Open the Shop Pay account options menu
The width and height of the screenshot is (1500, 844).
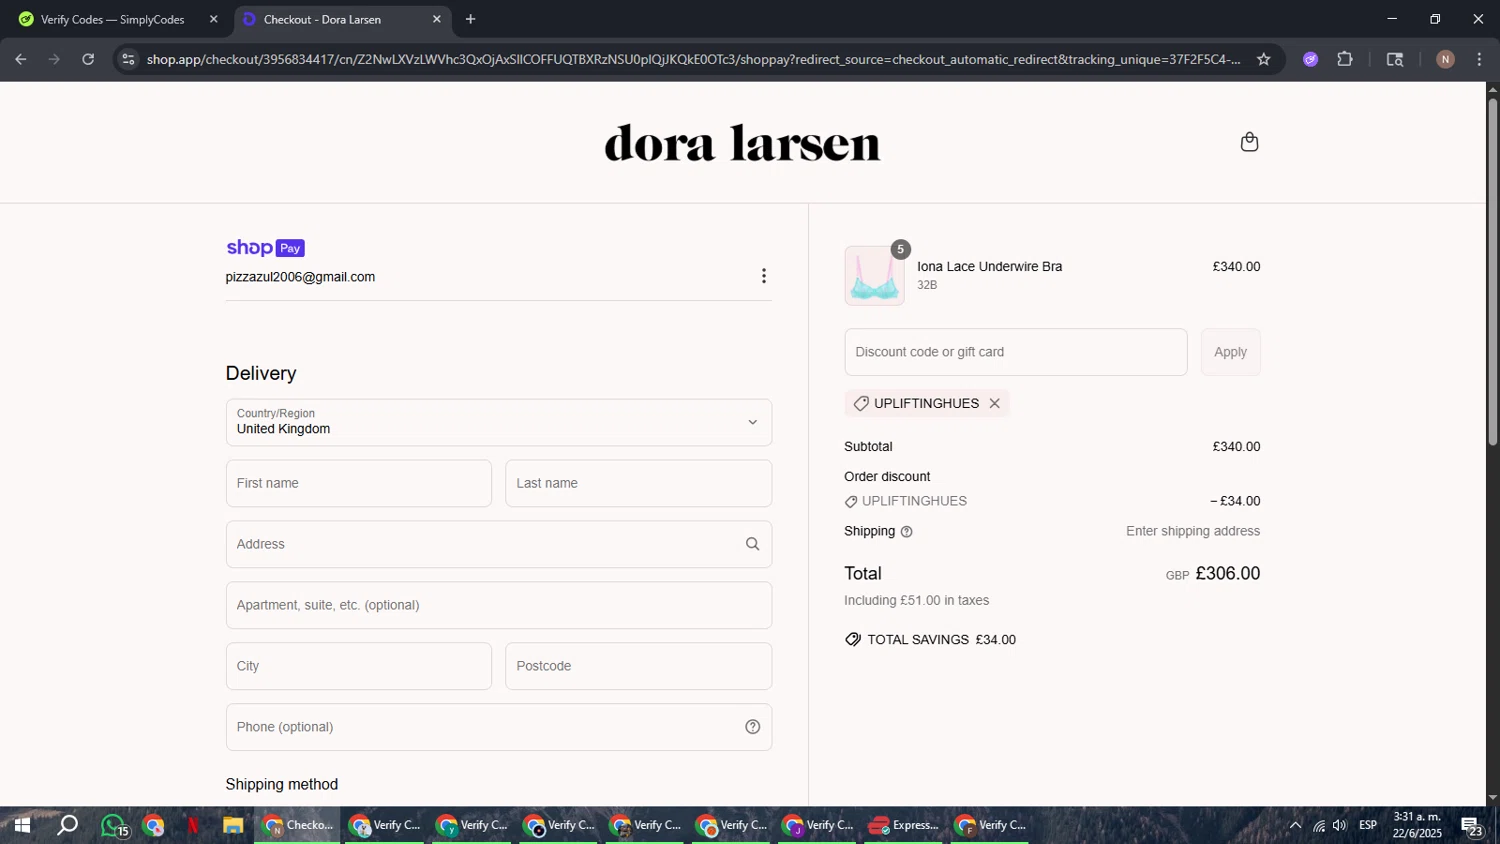pyautogui.click(x=764, y=276)
